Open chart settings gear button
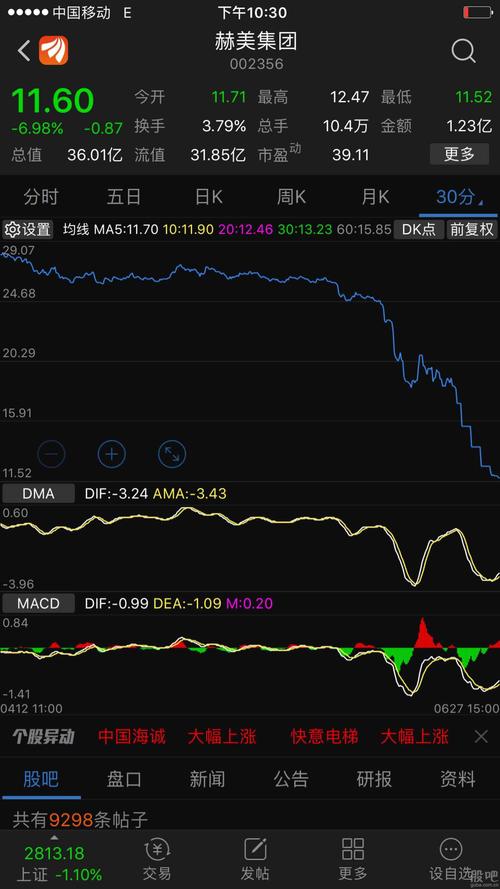 [x=28, y=230]
